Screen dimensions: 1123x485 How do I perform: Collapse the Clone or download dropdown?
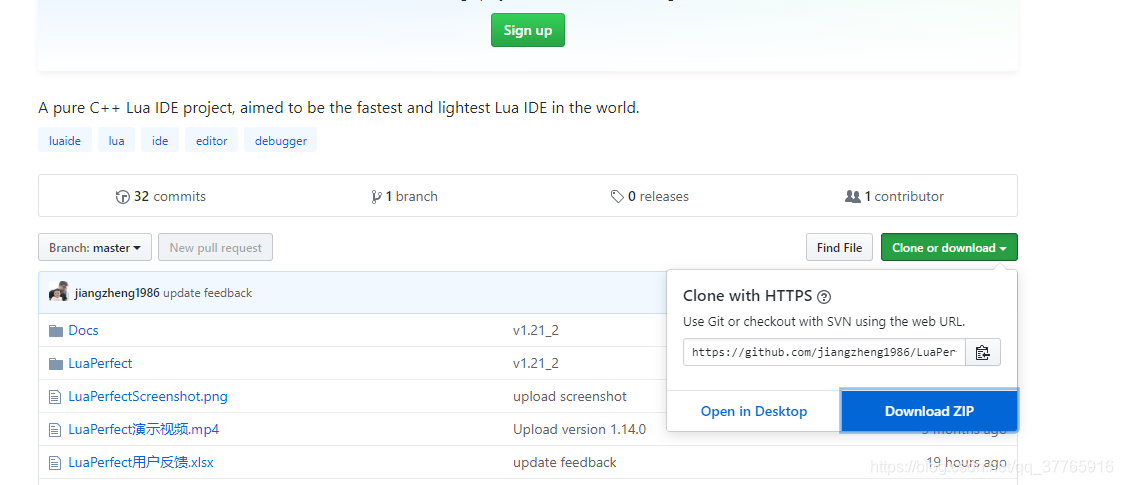point(948,248)
